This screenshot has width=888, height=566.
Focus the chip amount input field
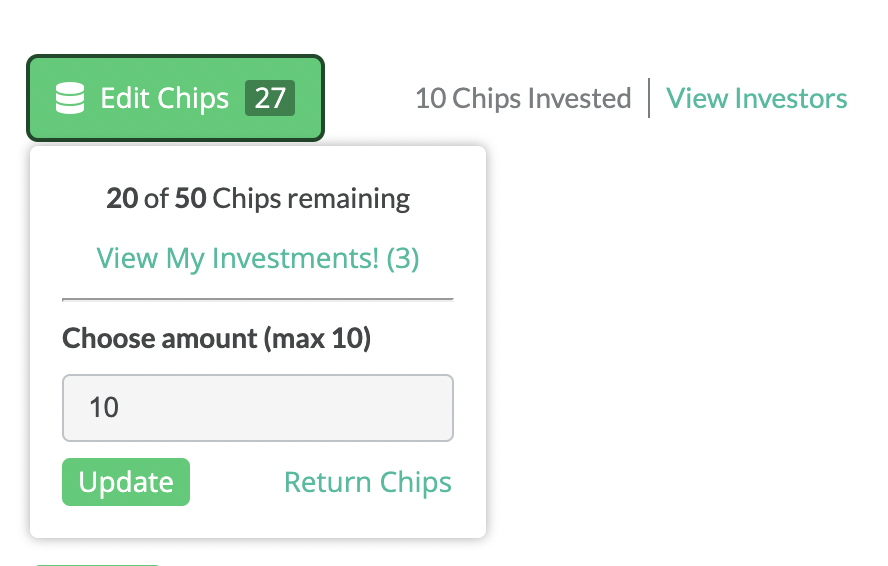258,408
